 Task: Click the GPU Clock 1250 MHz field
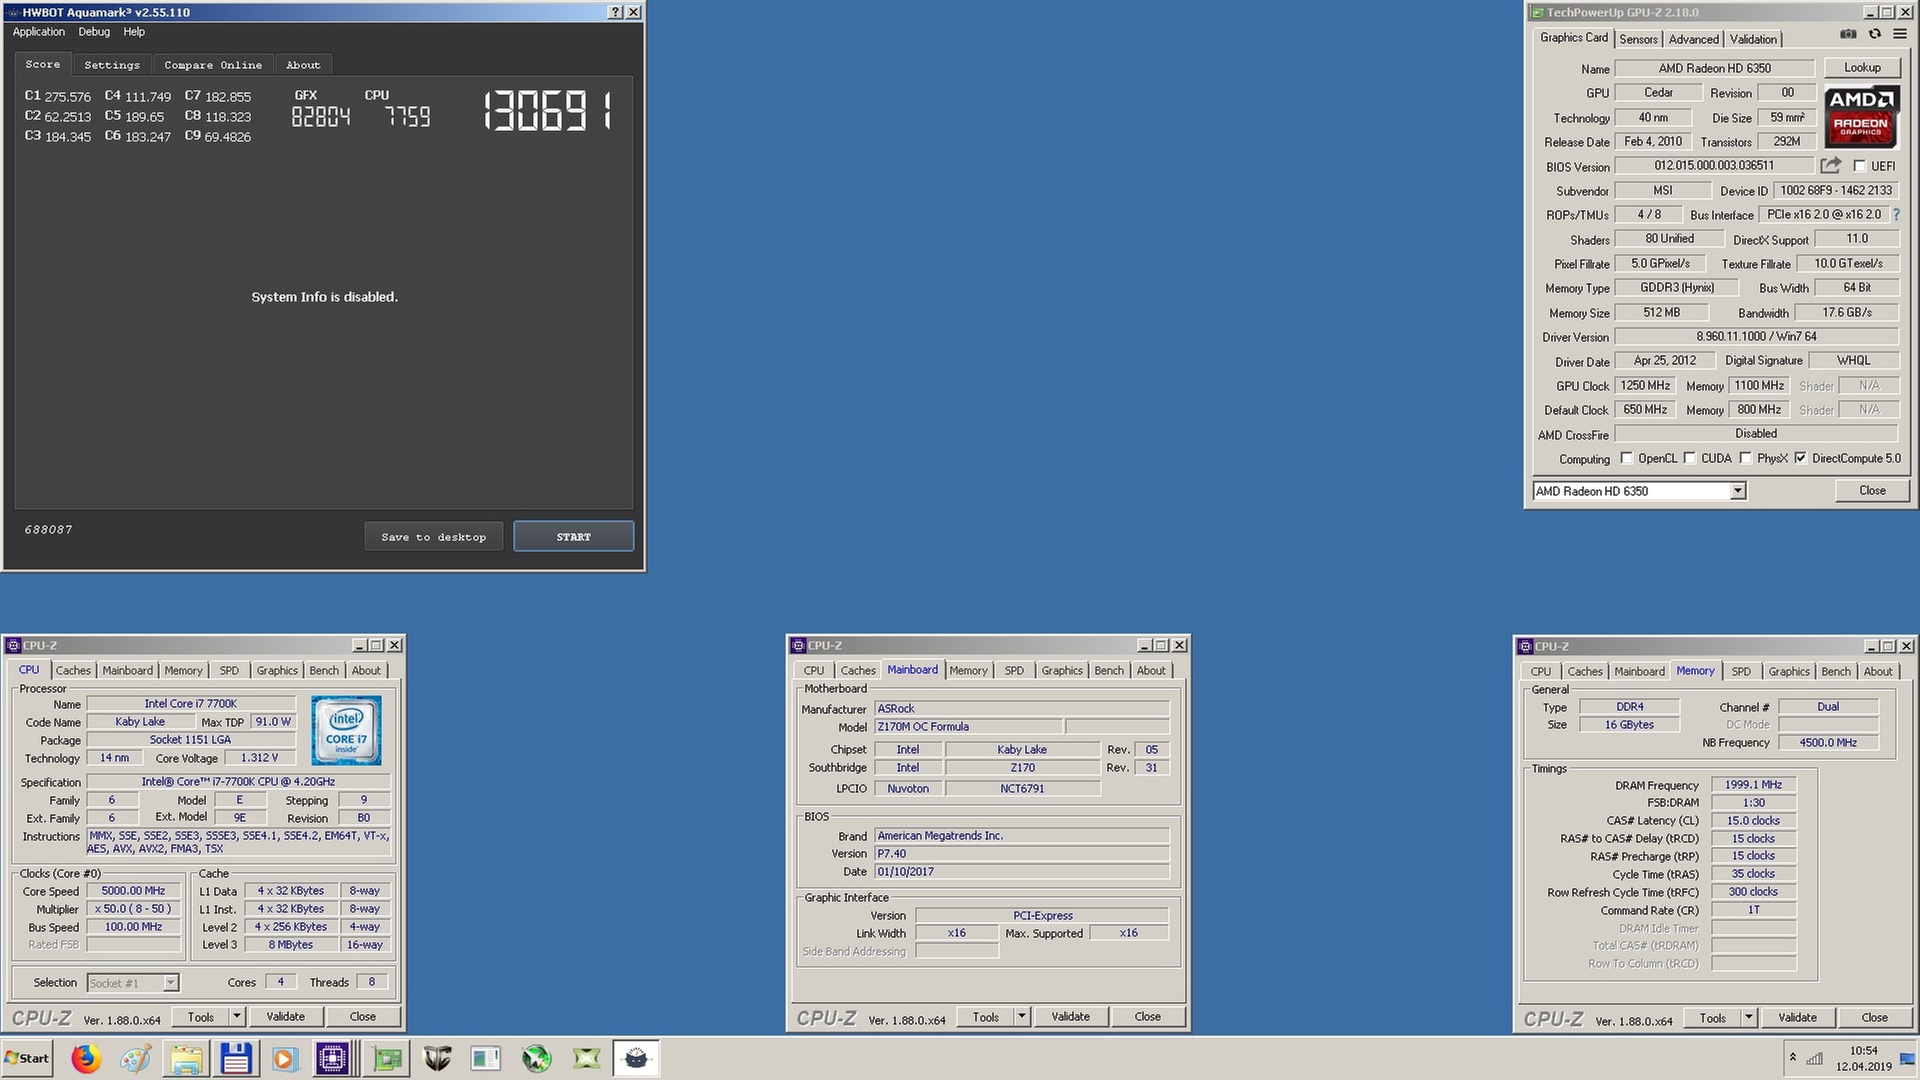pyautogui.click(x=1645, y=386)
